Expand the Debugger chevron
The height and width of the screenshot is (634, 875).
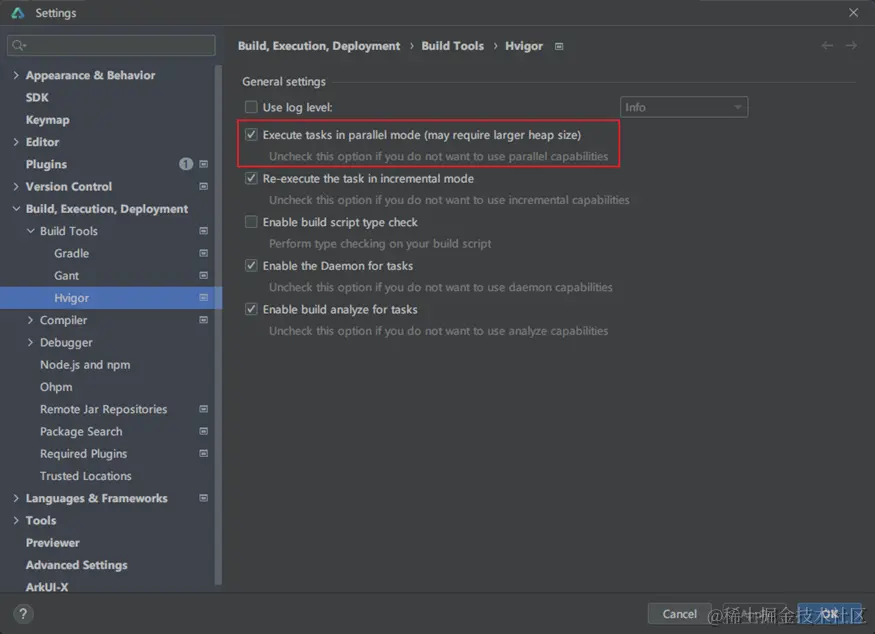coord(30,342)
